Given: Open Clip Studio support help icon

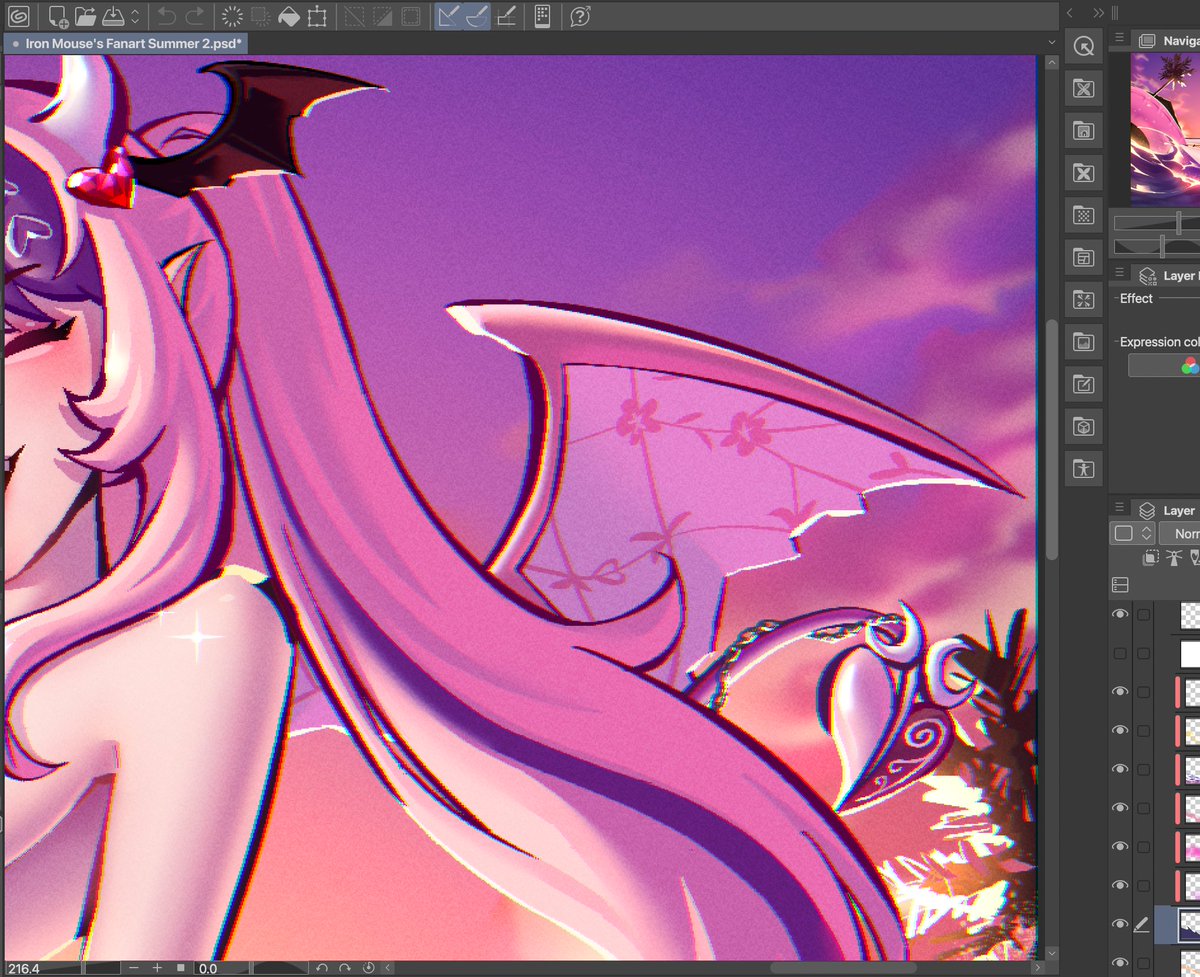Looking at the screenshot, I should [x=579, y=16].
